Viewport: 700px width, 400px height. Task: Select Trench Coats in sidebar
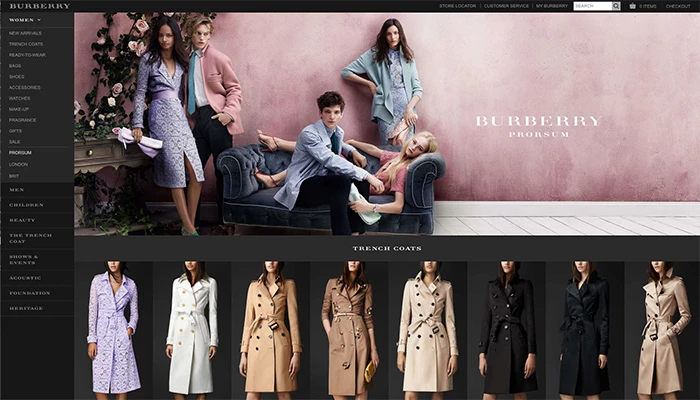(26, 44)
